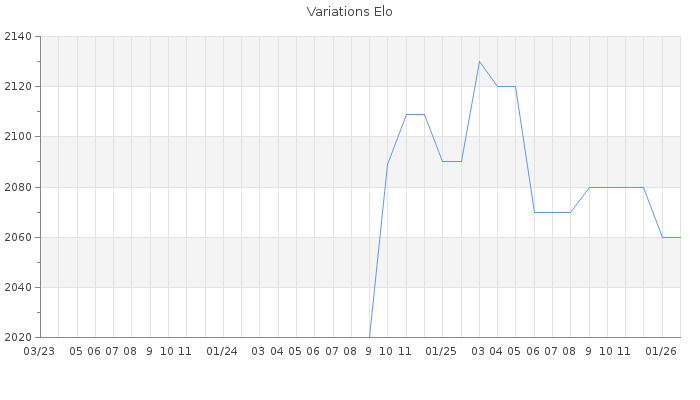This screenshot has height=400, width=700.
Task: Click the flat line segment at 2120
Action: point(506,86)
